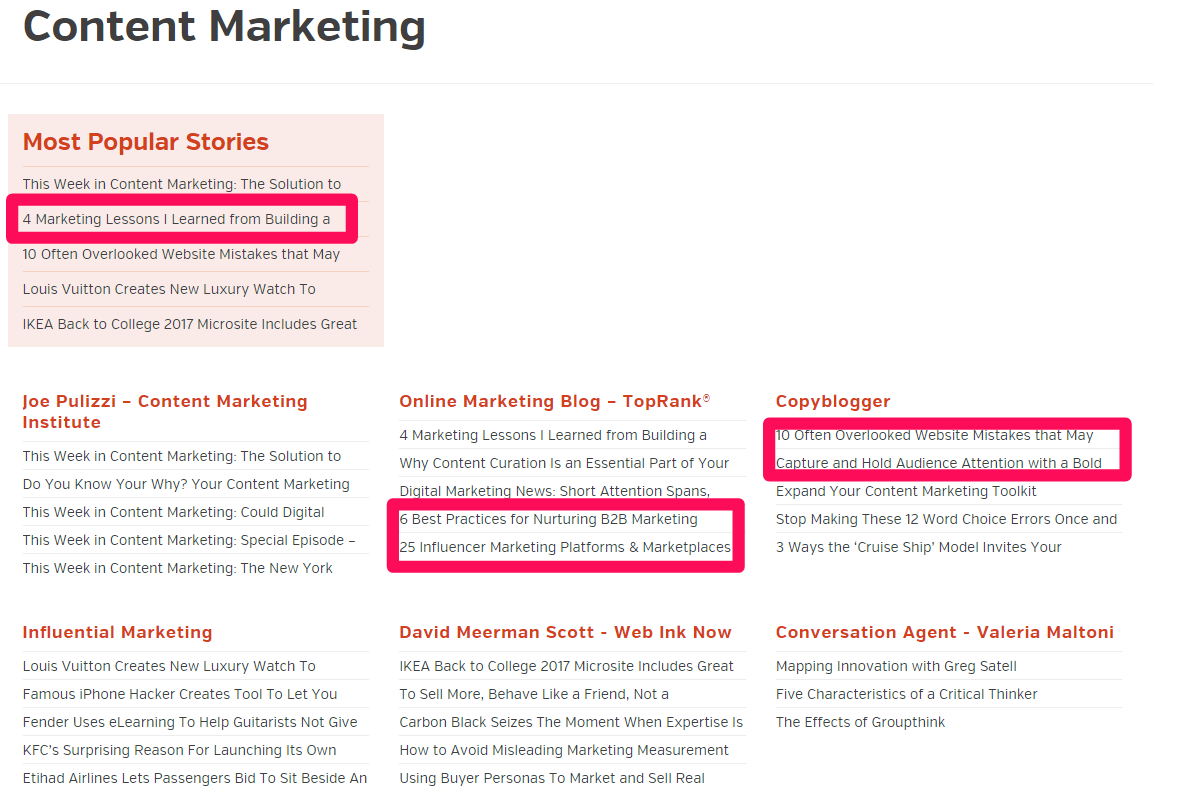Click the Influential Marketing section heading
Viewport: 1188px width, 802px height.
point(117,632)
